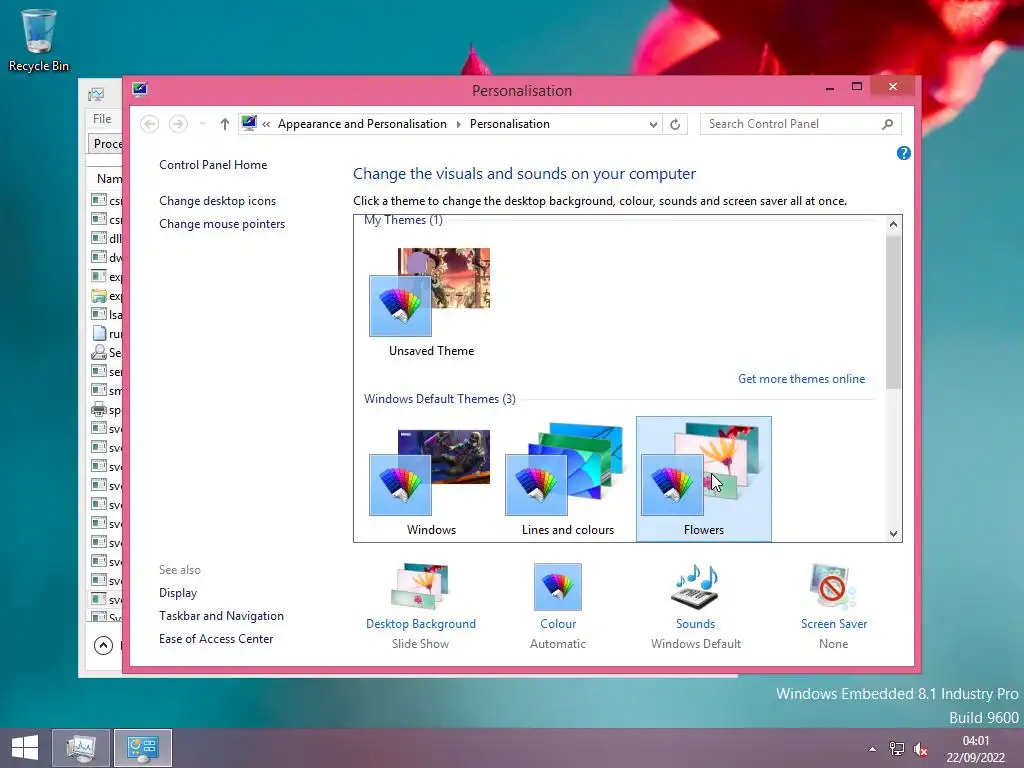The height and width of the screenshot is (768, 1024).
Task: Minimize the Personalisation window
Action: [x=829, y=88]
